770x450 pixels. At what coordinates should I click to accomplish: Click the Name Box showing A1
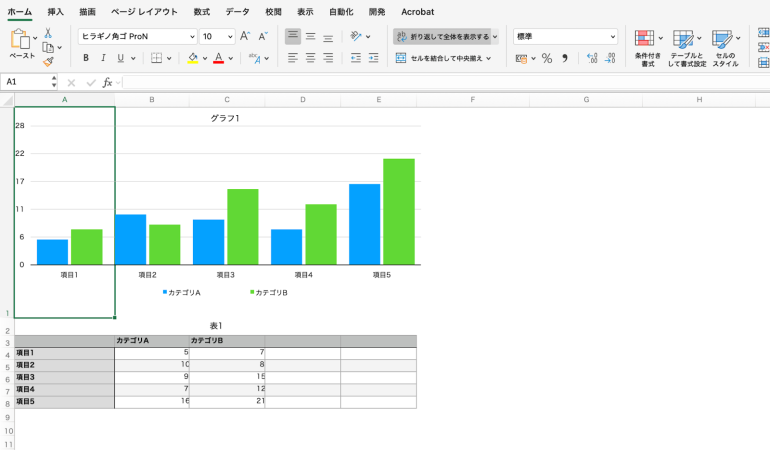click(26, 82)
